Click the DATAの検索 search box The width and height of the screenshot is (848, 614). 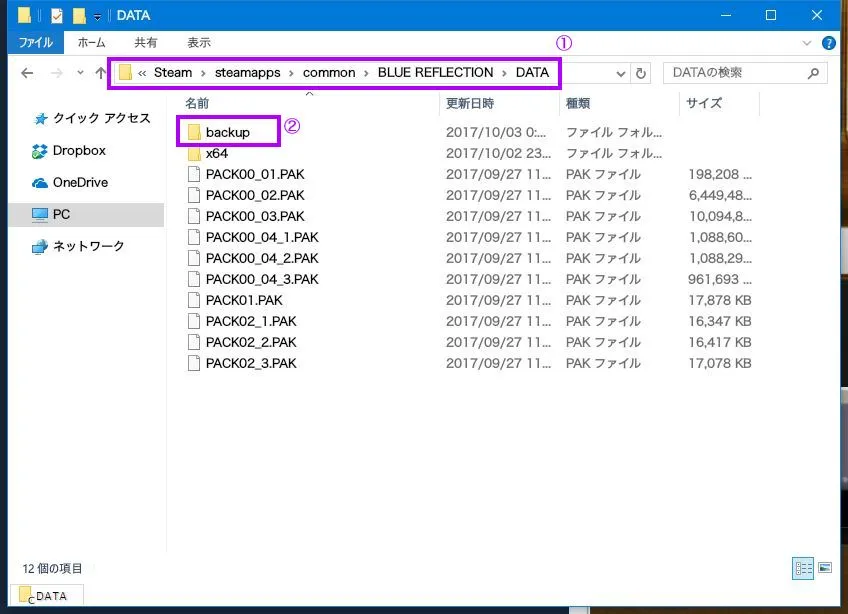(745, 73)
